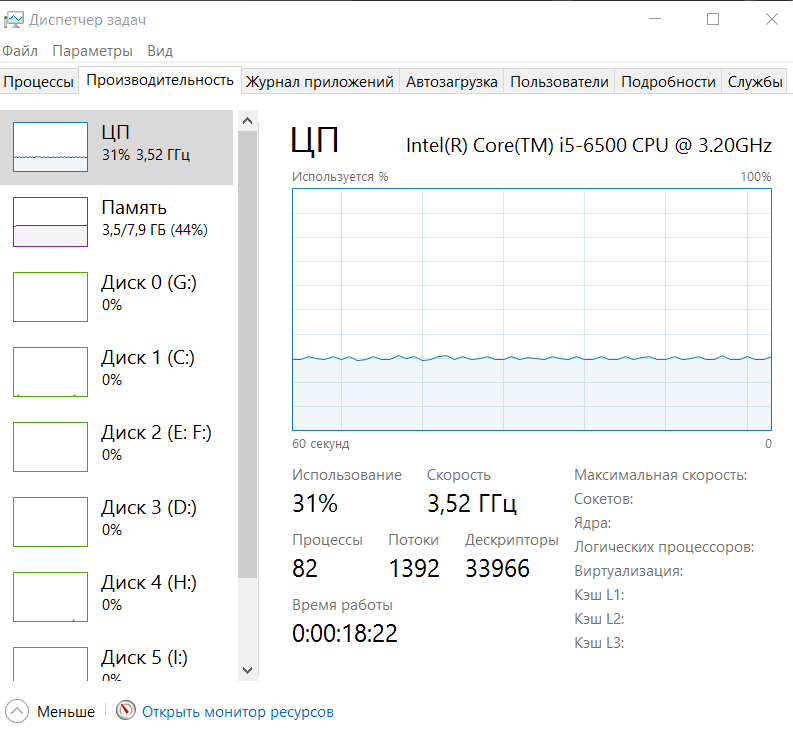Open the Вид menu
Image resolution: width=793 pixels, height=730 pixels.
pyautogui.click(x=160, y=51)
